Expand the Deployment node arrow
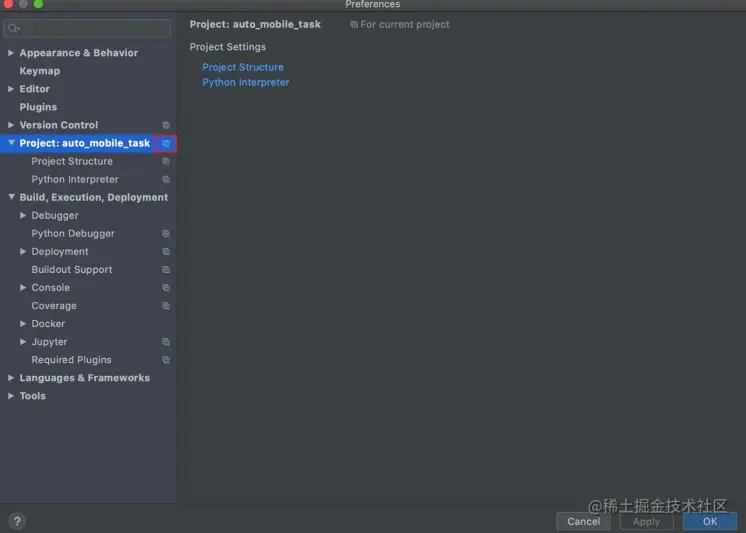Image resolution: width=746 pixels, height=533 pixels. [x=23, y=252]
